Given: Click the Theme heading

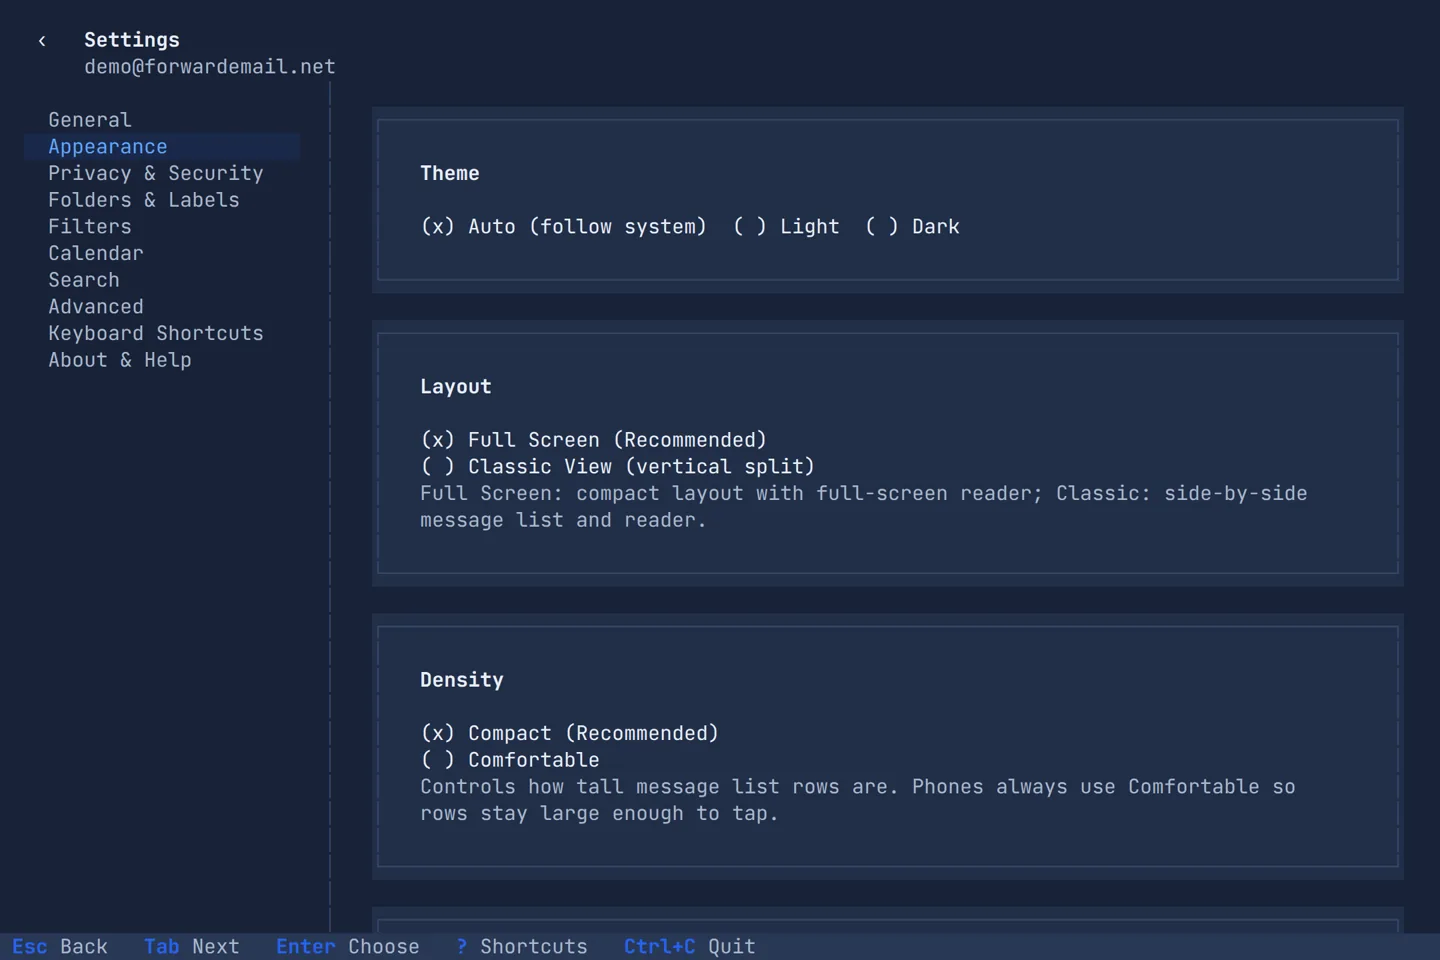Looking at the screenshot, I should click(450, 174).
